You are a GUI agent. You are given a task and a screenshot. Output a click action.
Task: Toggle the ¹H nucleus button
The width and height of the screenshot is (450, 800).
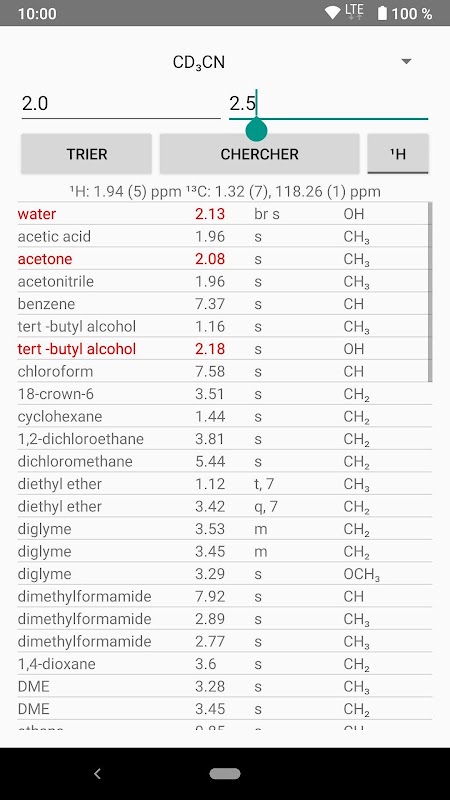click(398, 154)
